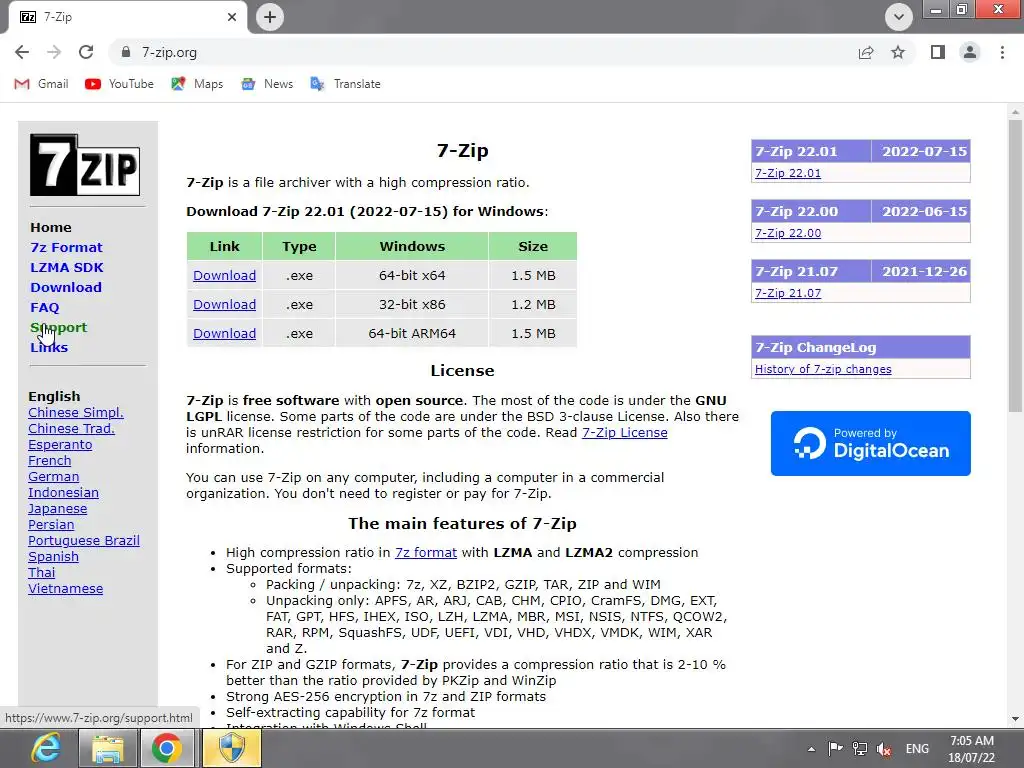Open File Explorer from the taskbar
The width and height of the screenshot is (1024, 768).
point(108,748)
